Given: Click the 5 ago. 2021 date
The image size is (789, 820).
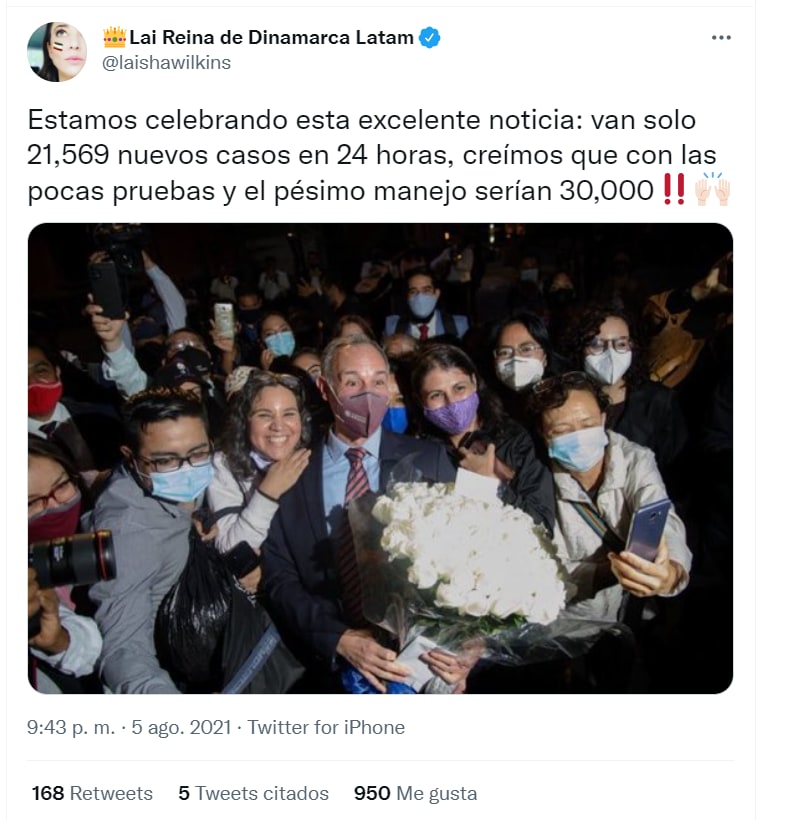Looking at the screenshot, I should (181, 727).
